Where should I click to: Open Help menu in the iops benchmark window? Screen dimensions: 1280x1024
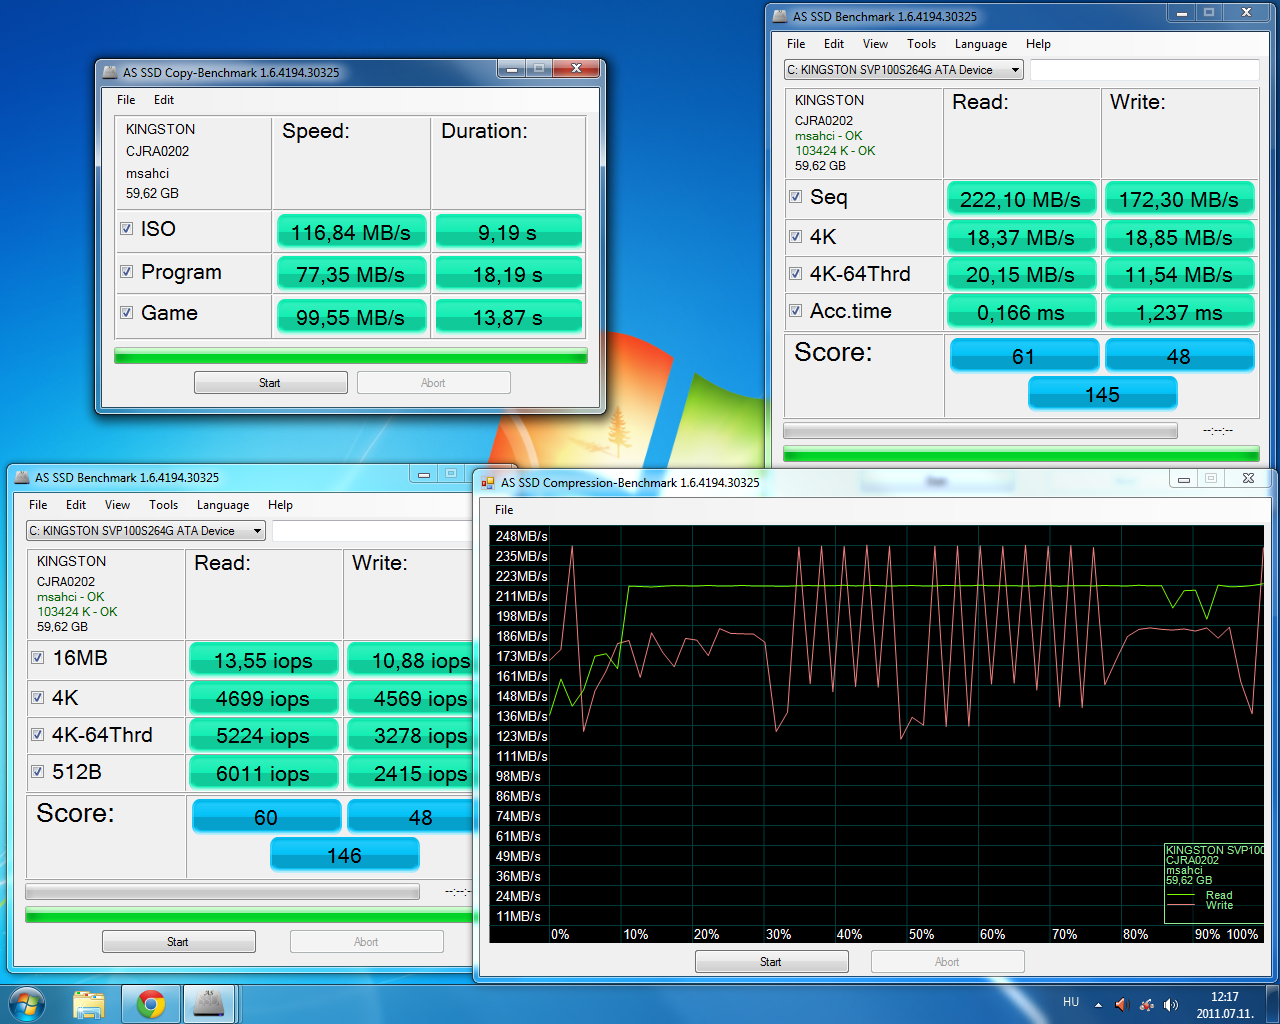(280, 505)
